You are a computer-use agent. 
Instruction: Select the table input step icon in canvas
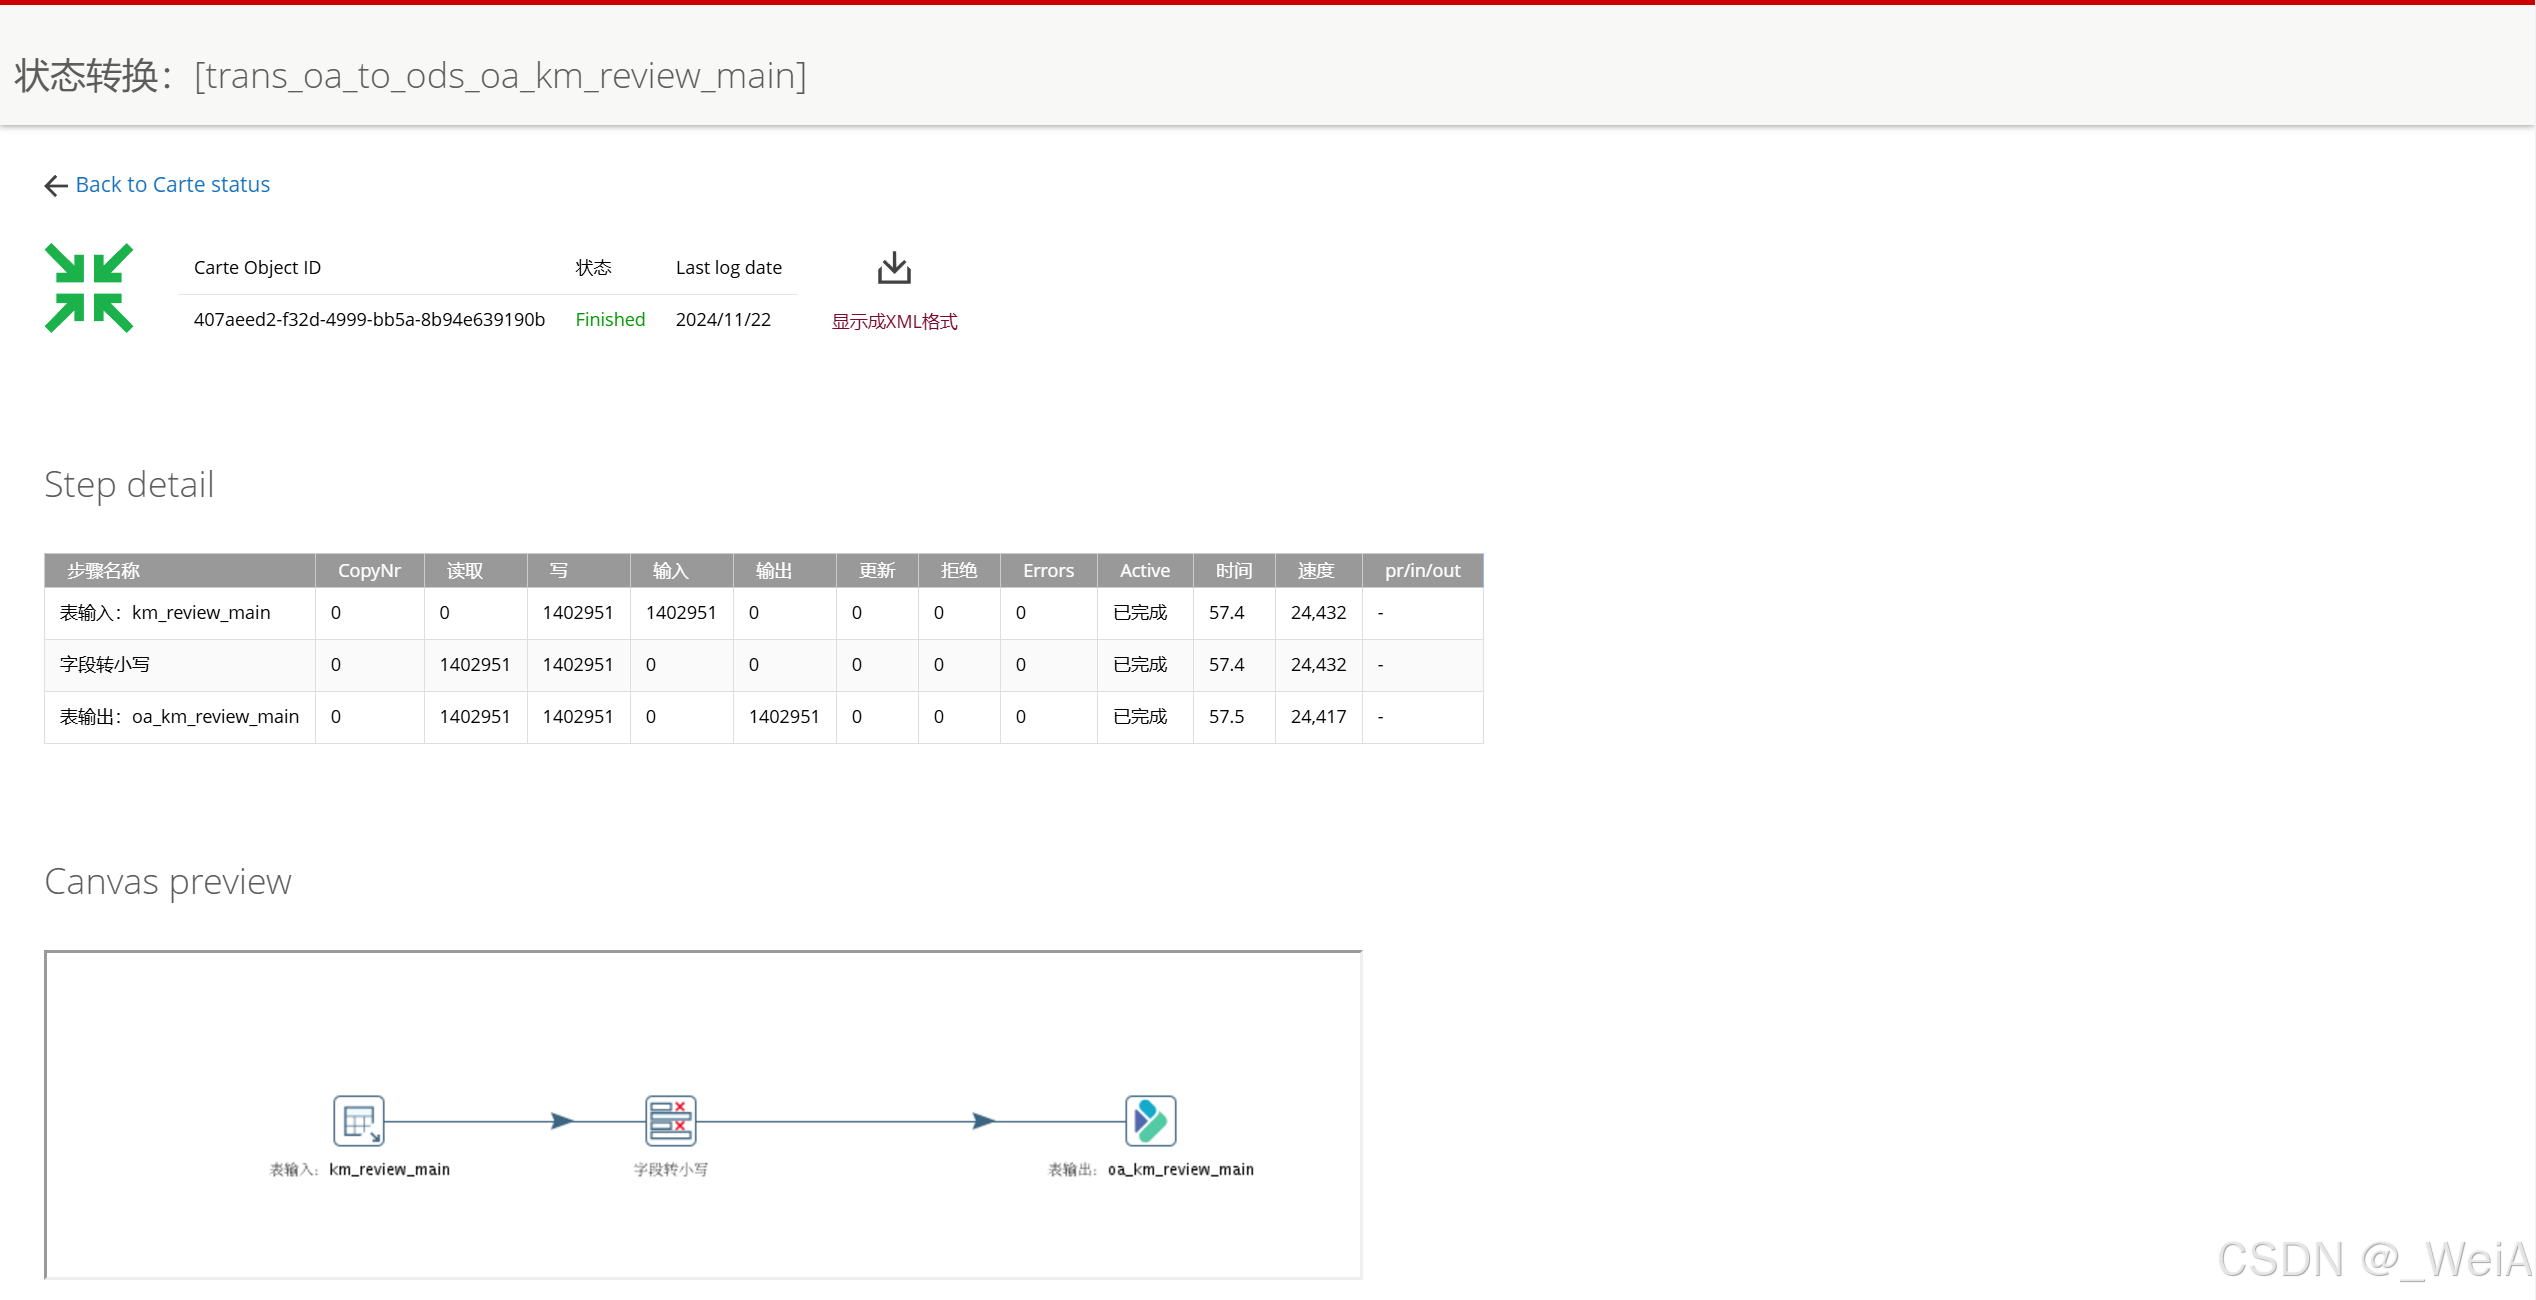click(358, 1121)
